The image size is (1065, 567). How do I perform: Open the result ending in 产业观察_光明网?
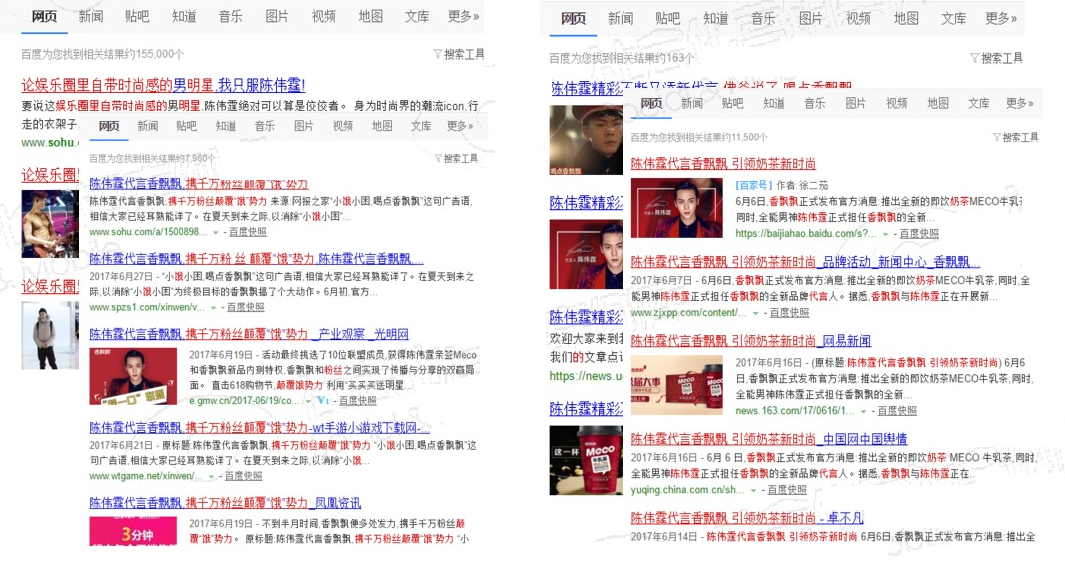(x=249, y=334)
